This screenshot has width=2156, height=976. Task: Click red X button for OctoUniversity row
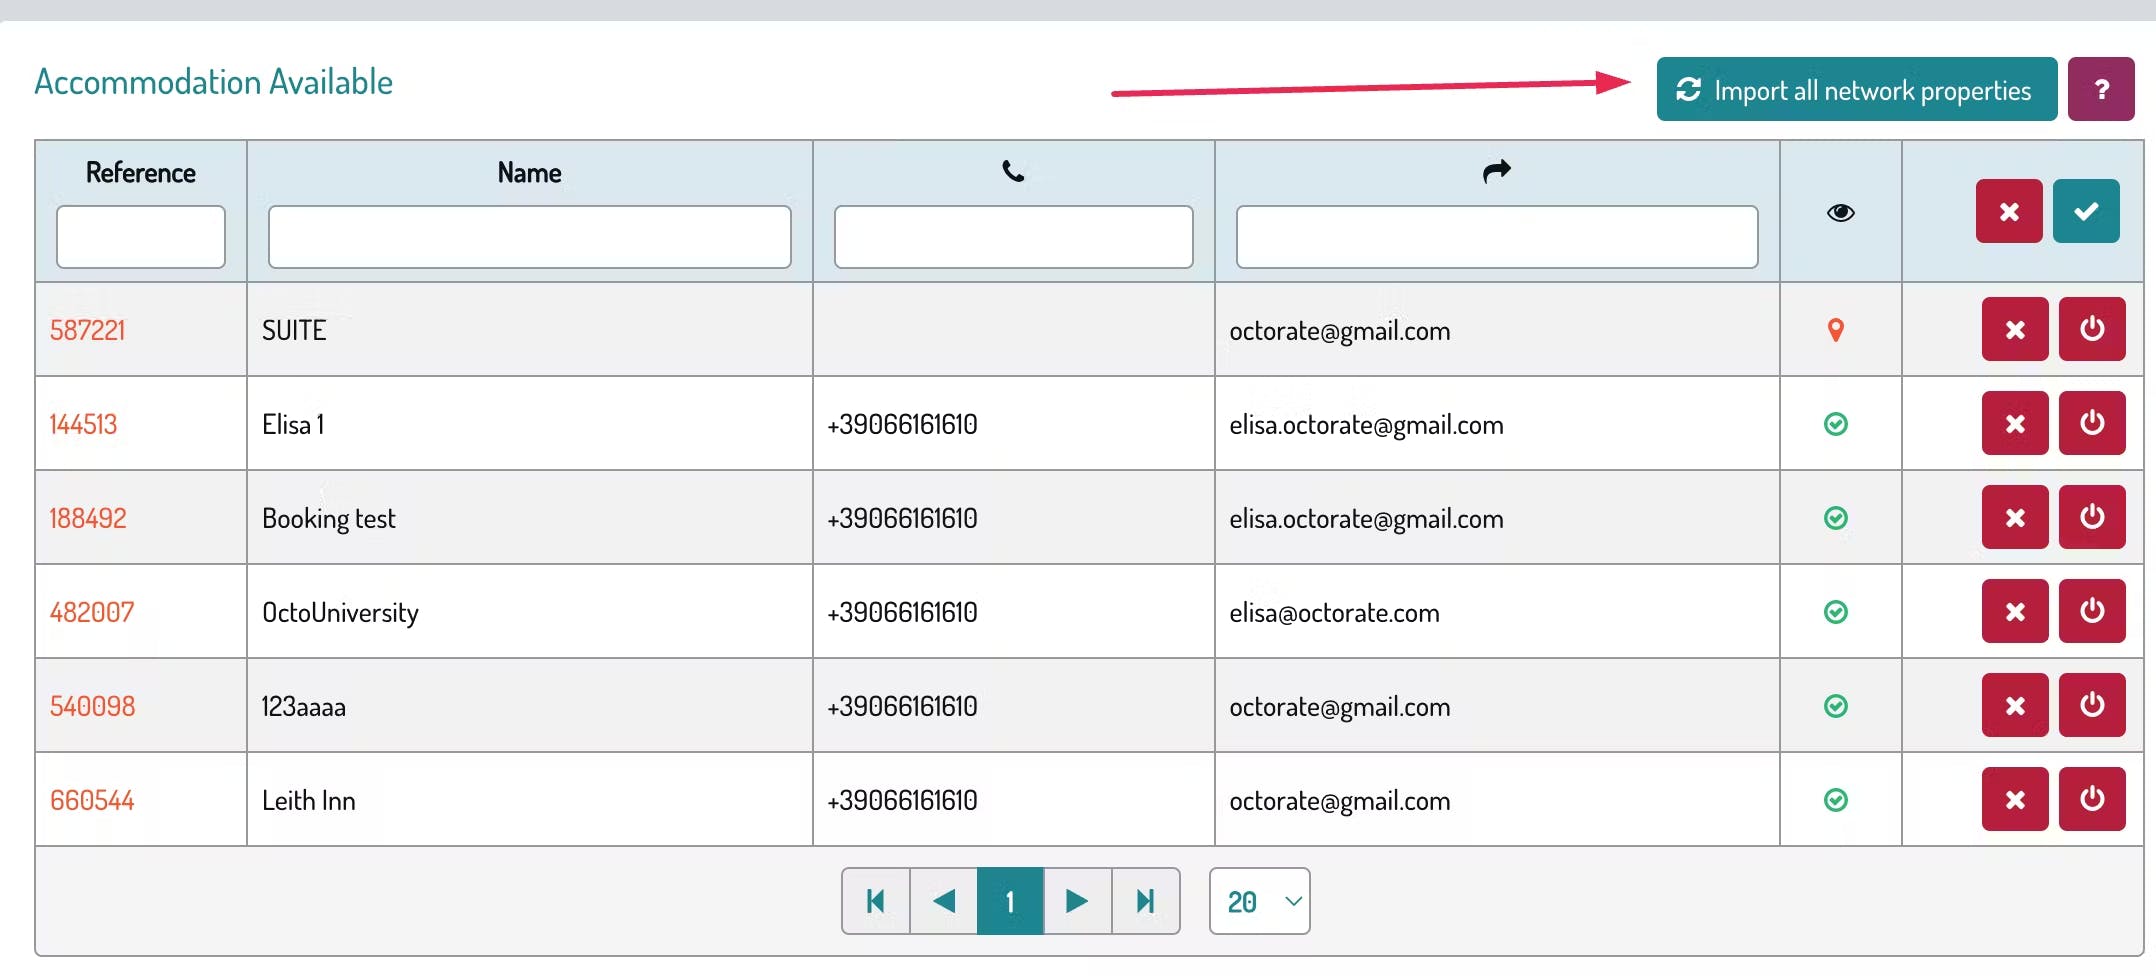click(x=2015, y=611)
